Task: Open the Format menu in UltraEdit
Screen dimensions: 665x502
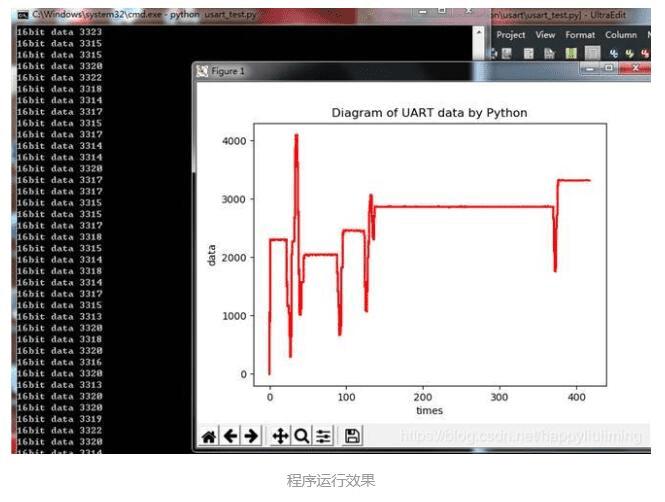Action: (580, 35)
